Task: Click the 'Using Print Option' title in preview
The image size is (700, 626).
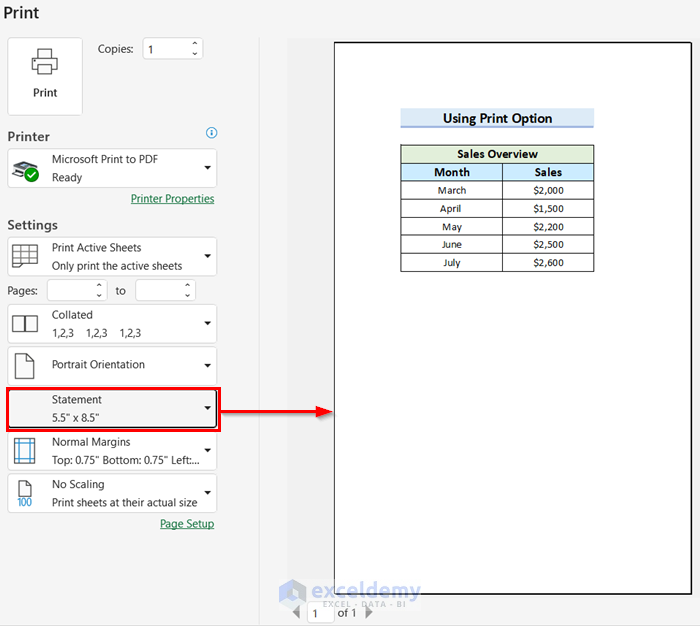Action: coord(497,118)
